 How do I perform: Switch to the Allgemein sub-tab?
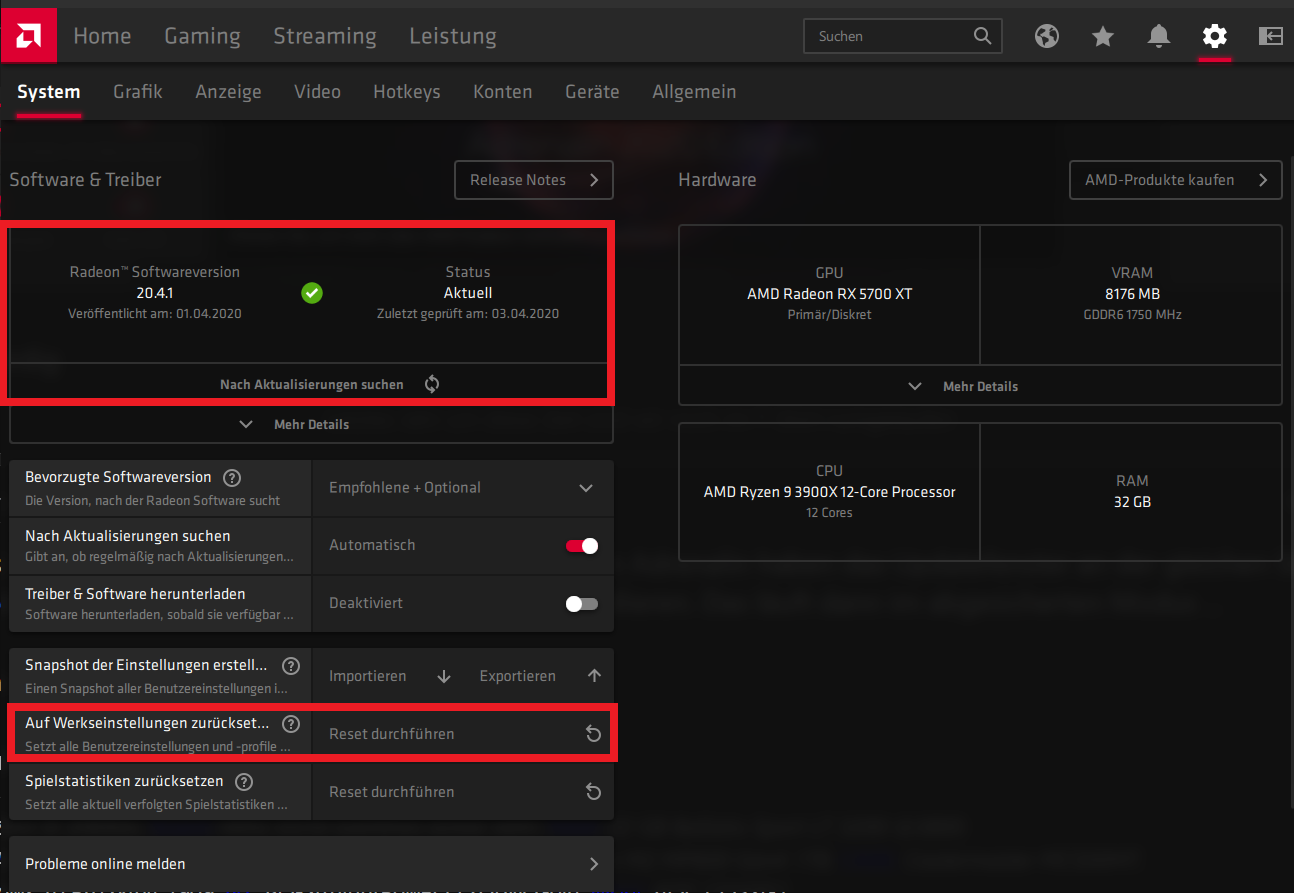pyautogui.click(x=694, y=91)
